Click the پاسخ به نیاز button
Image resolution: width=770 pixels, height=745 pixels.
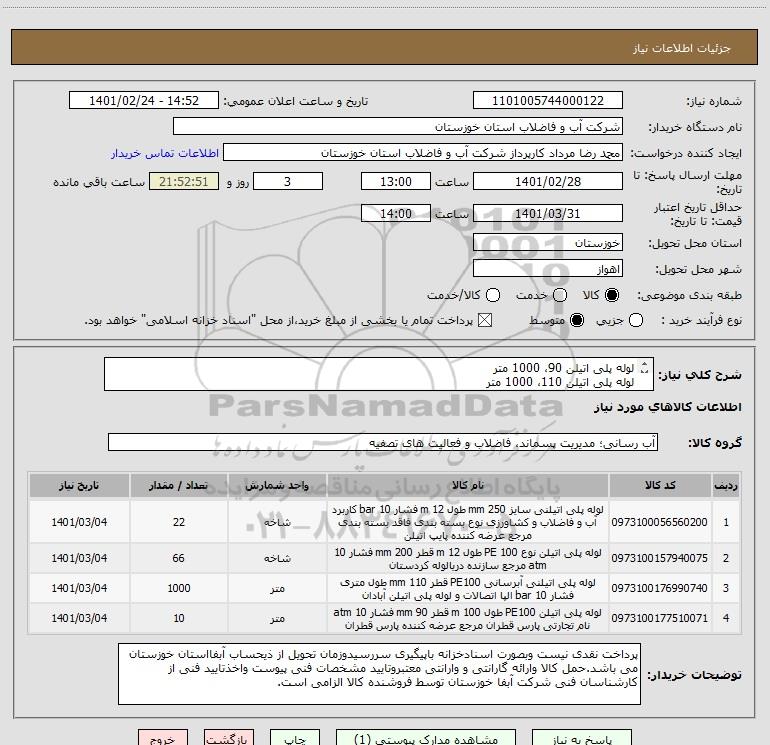click(582, 738)
